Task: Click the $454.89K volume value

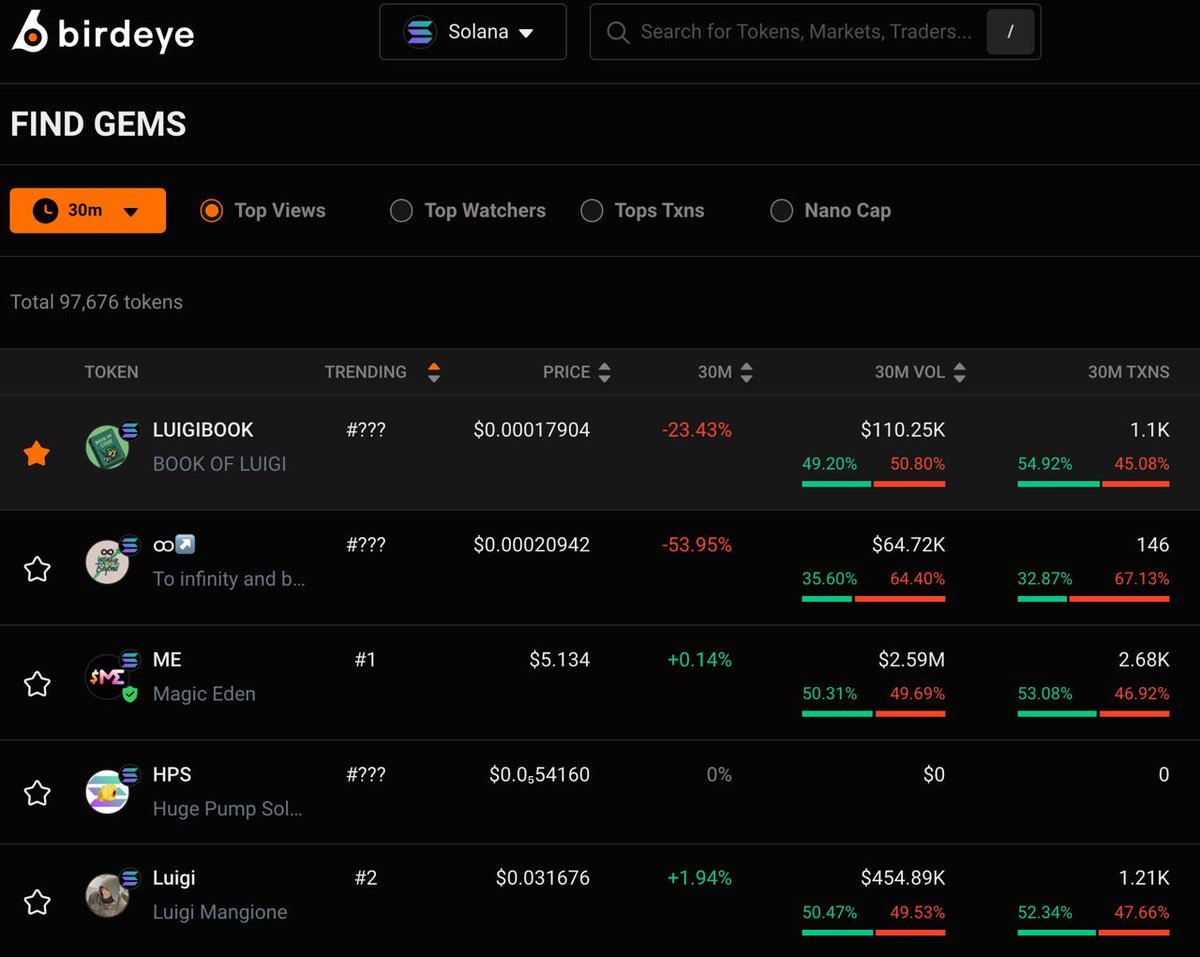Action: 903,878
